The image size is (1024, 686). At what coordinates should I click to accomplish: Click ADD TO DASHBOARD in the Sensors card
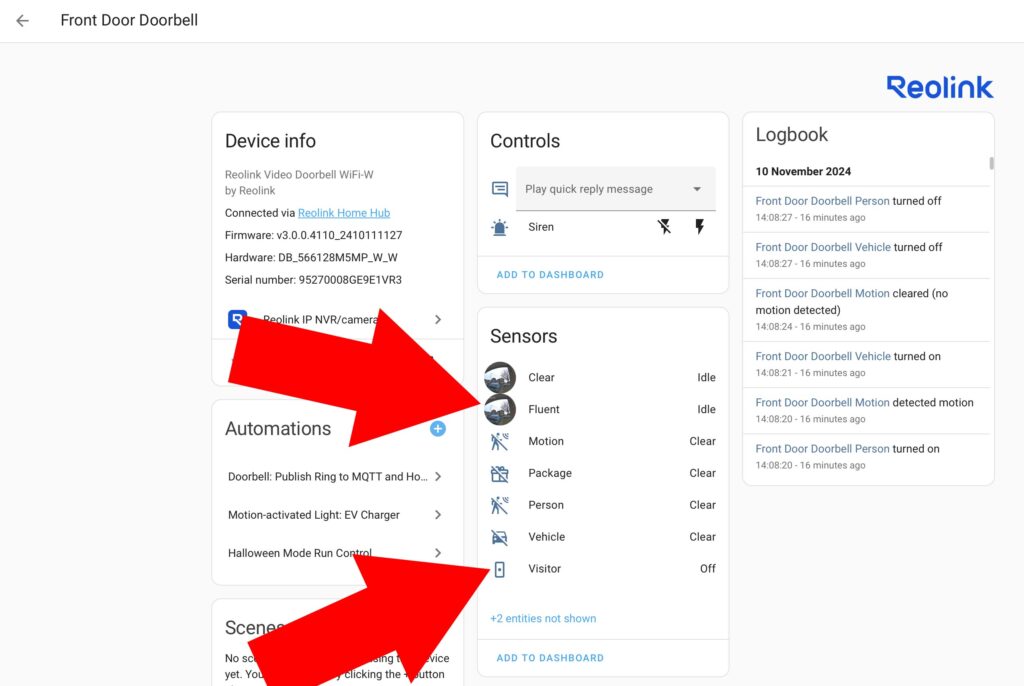click(550, 658)
